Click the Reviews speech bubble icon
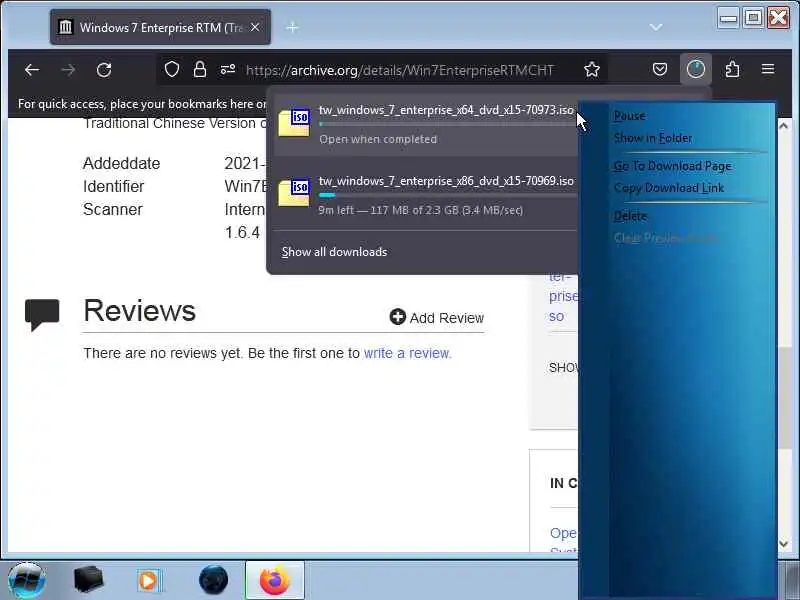The image size is (800, 600). (x=42, y=314)
